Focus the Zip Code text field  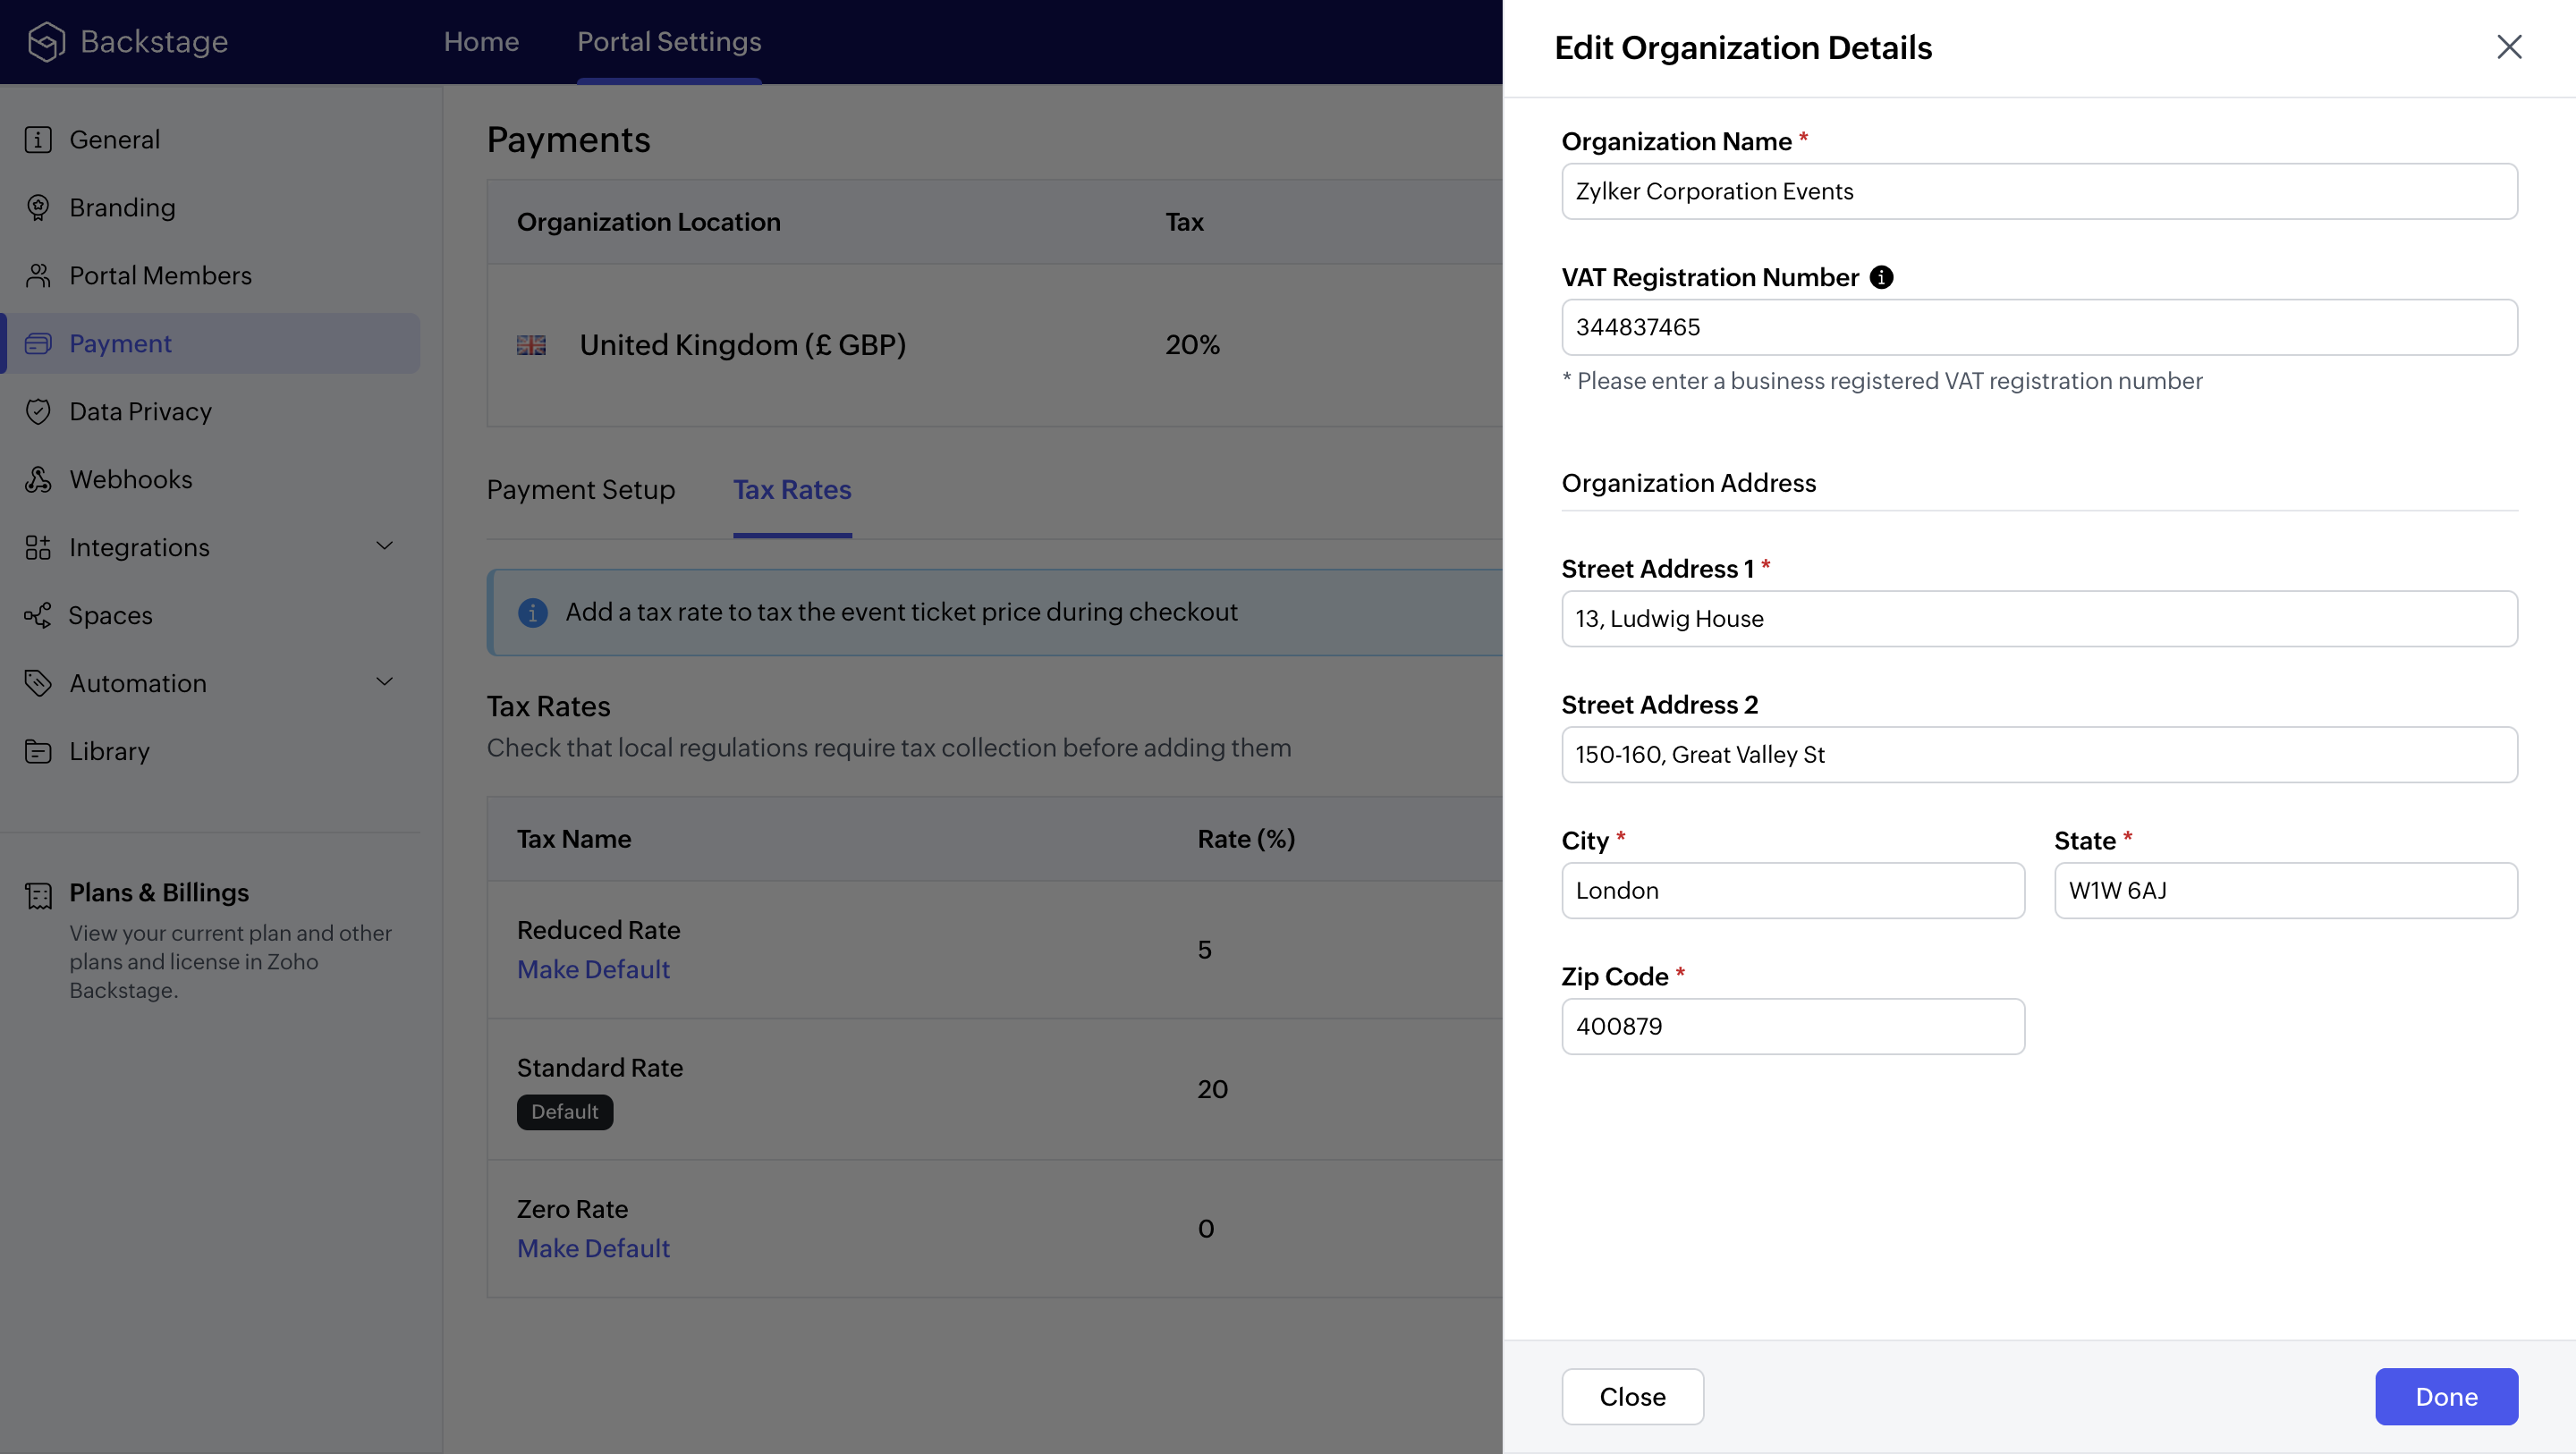pyautogui.click(x=1792, y=1026)
